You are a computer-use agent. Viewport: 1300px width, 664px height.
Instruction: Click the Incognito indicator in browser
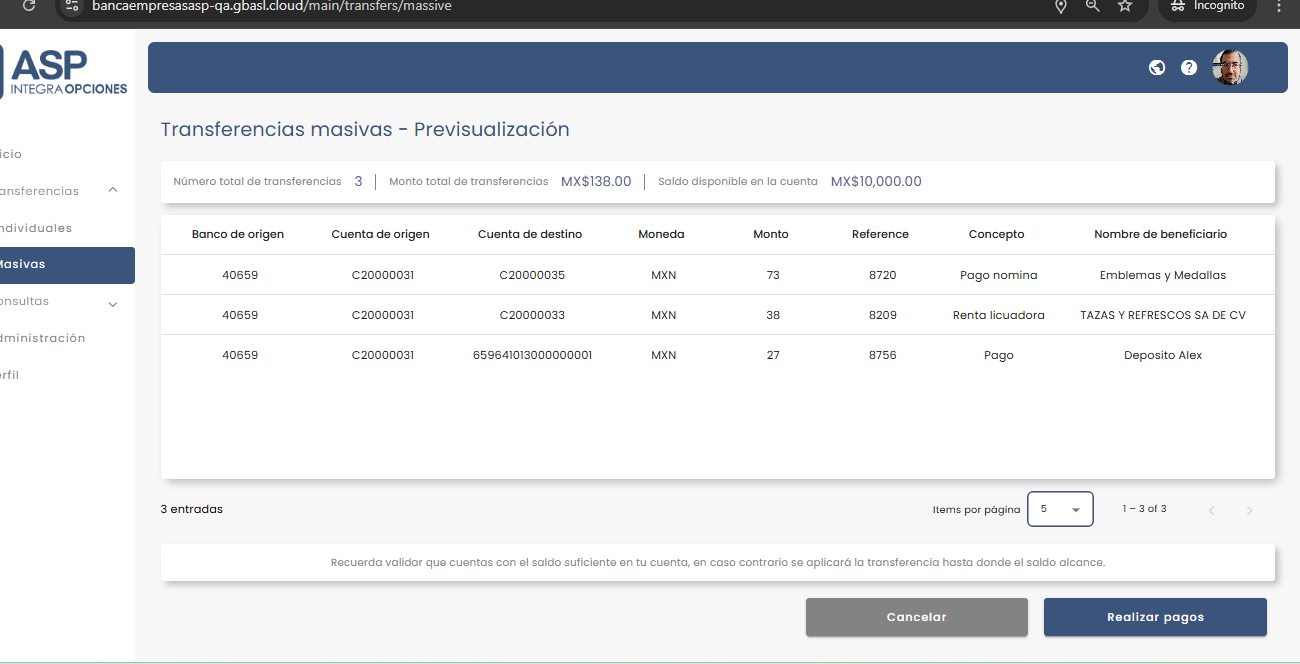tap(1207, 6)
